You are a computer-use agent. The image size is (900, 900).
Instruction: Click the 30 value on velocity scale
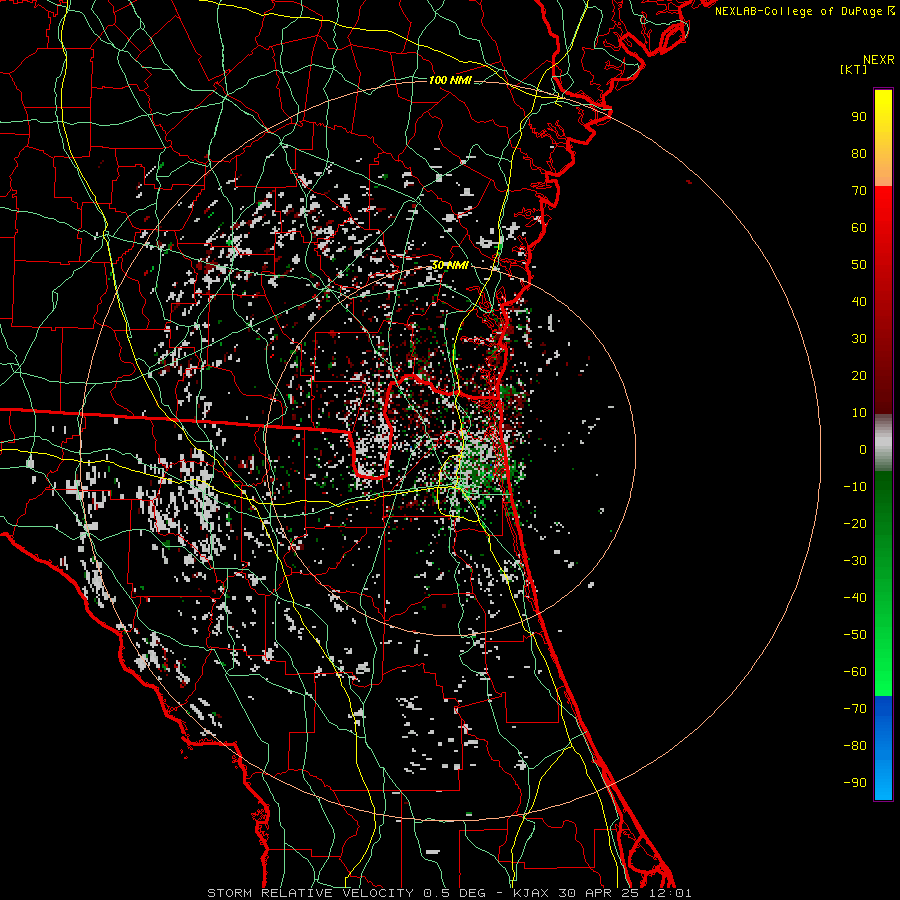pos(859,339)
